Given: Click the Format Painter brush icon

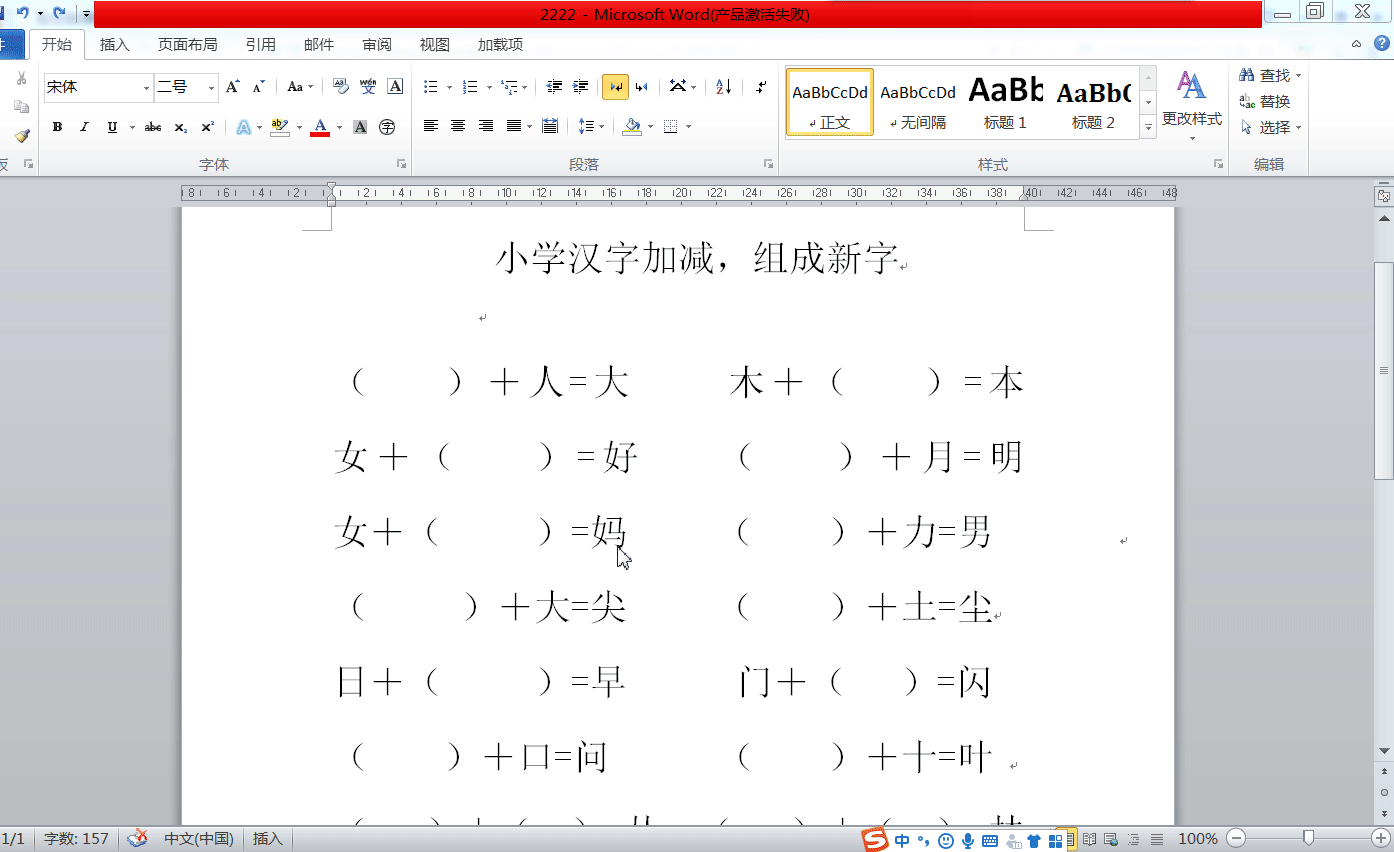Looking at the screenshot, I should click(x=21, y=135).
